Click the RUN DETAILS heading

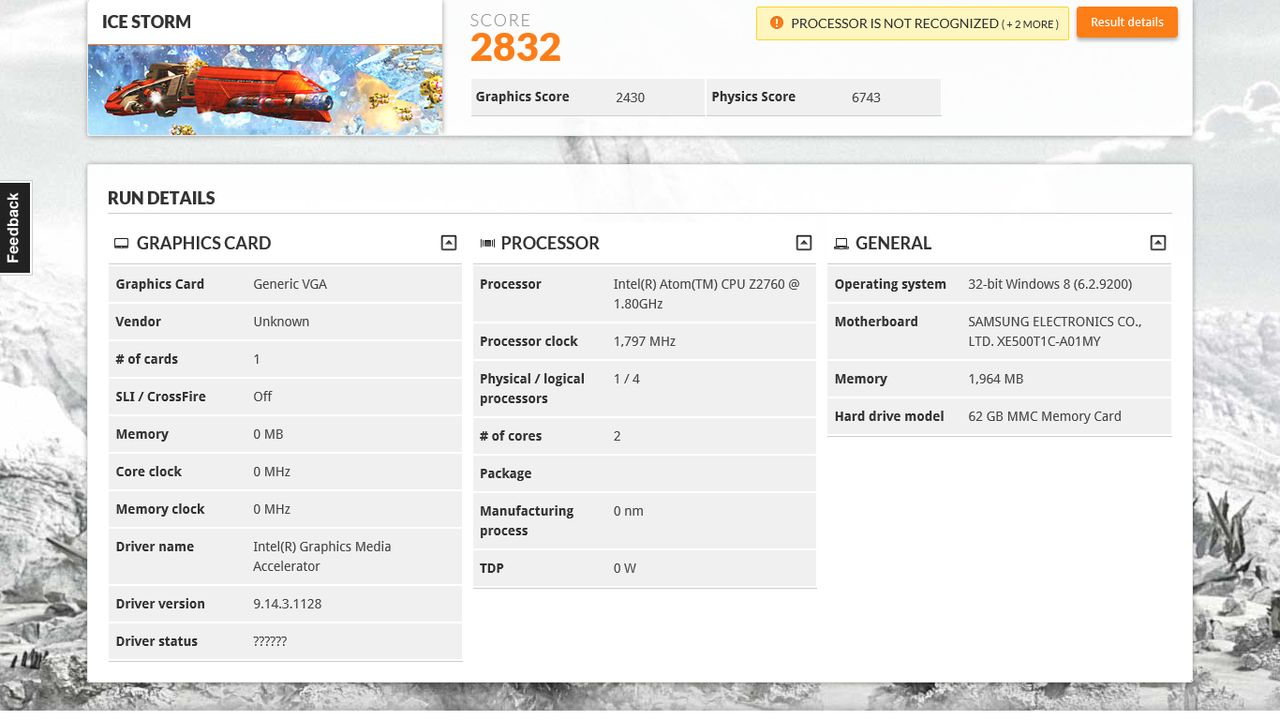[161, 198]
